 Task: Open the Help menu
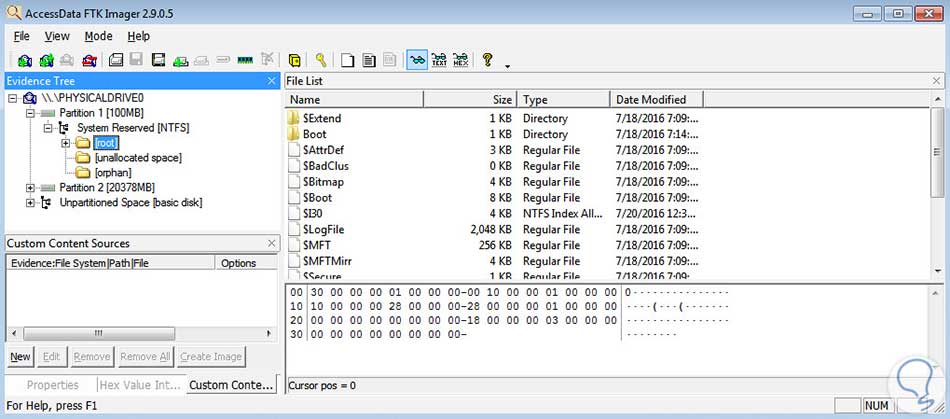(x=138, y=36)
